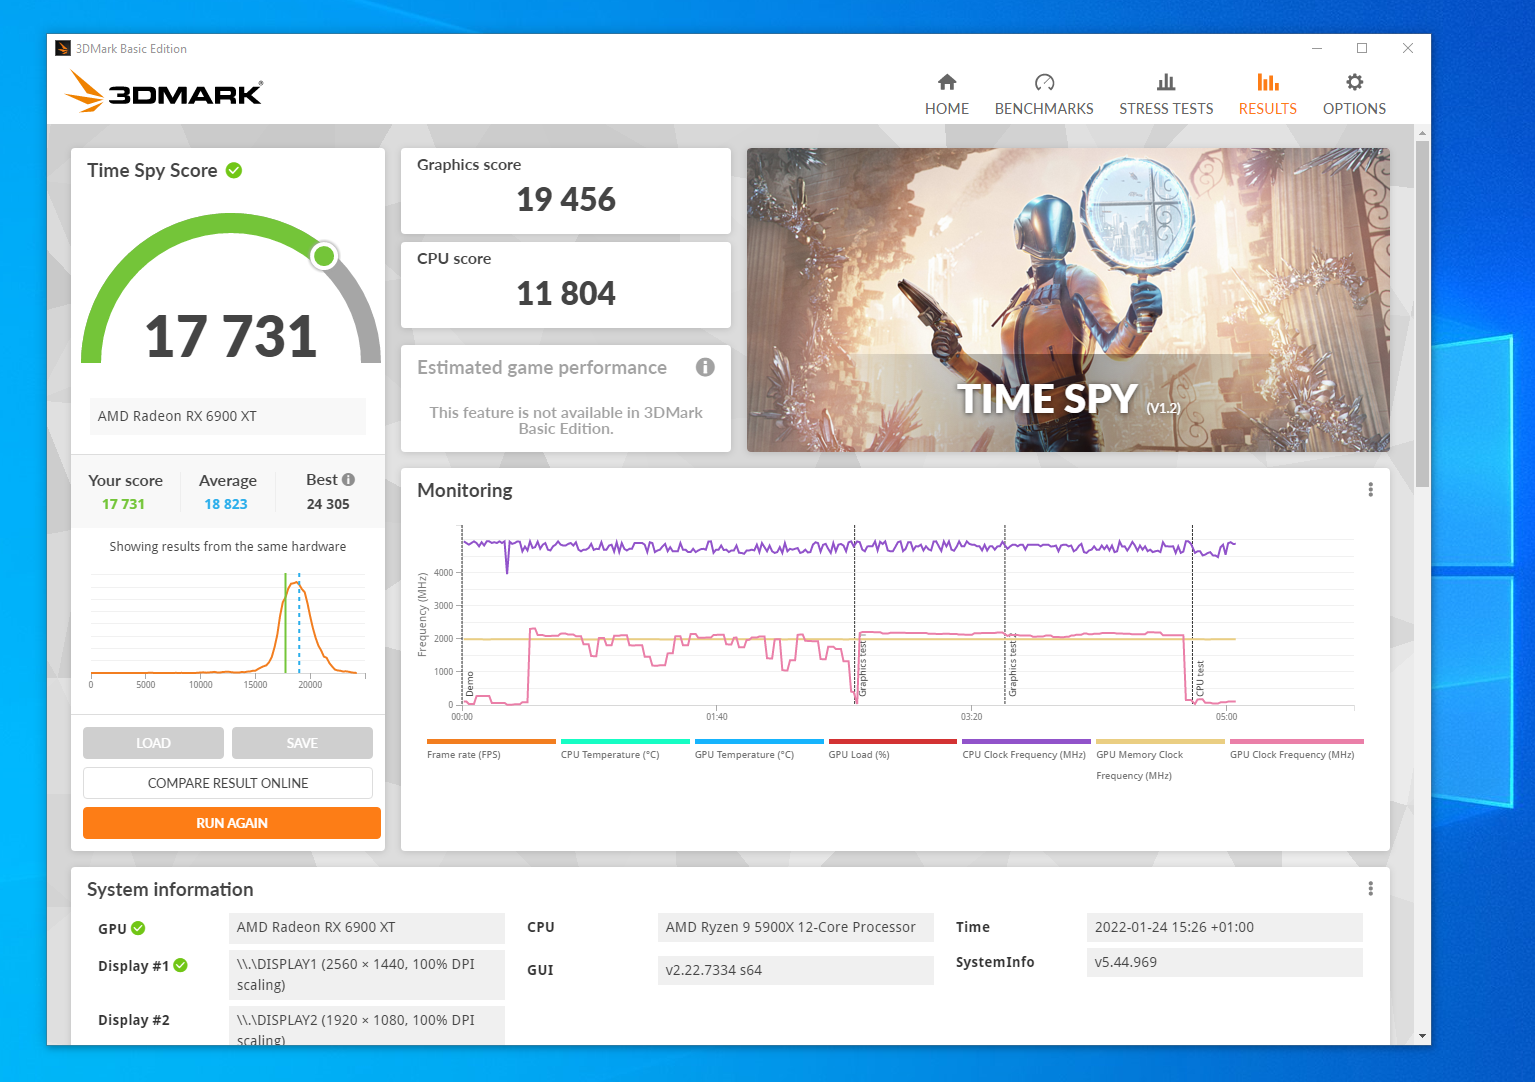Open BENCHMARKS tab label

[x=1044, y=108]
